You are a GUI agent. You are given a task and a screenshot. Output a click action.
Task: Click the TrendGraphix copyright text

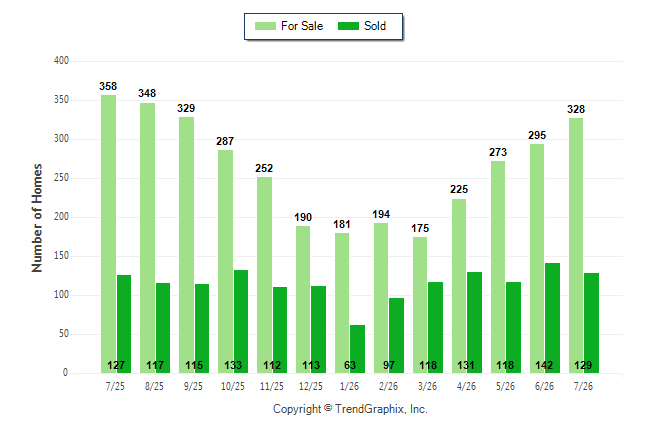[350, 409]
